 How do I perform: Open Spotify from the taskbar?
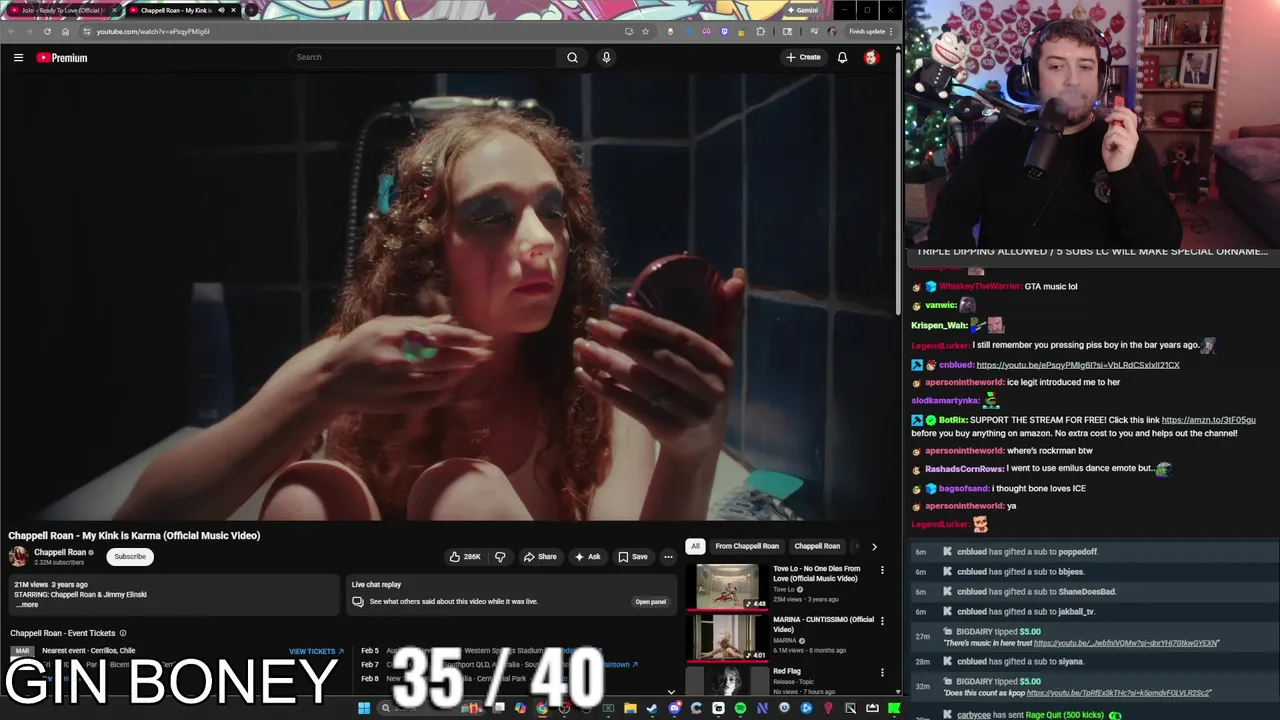740,708
